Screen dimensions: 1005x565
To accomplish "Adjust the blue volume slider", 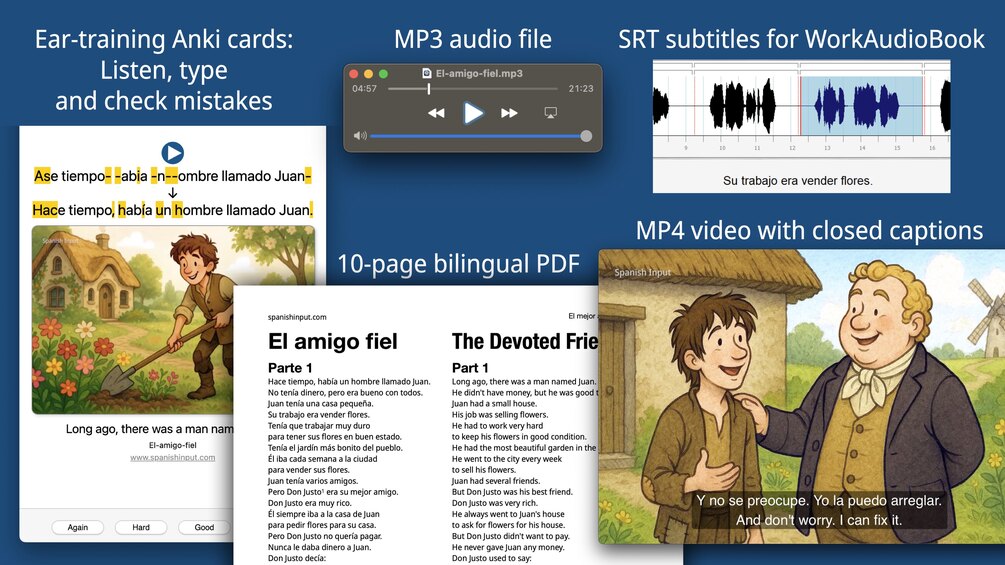I will (x=479, y=136).
